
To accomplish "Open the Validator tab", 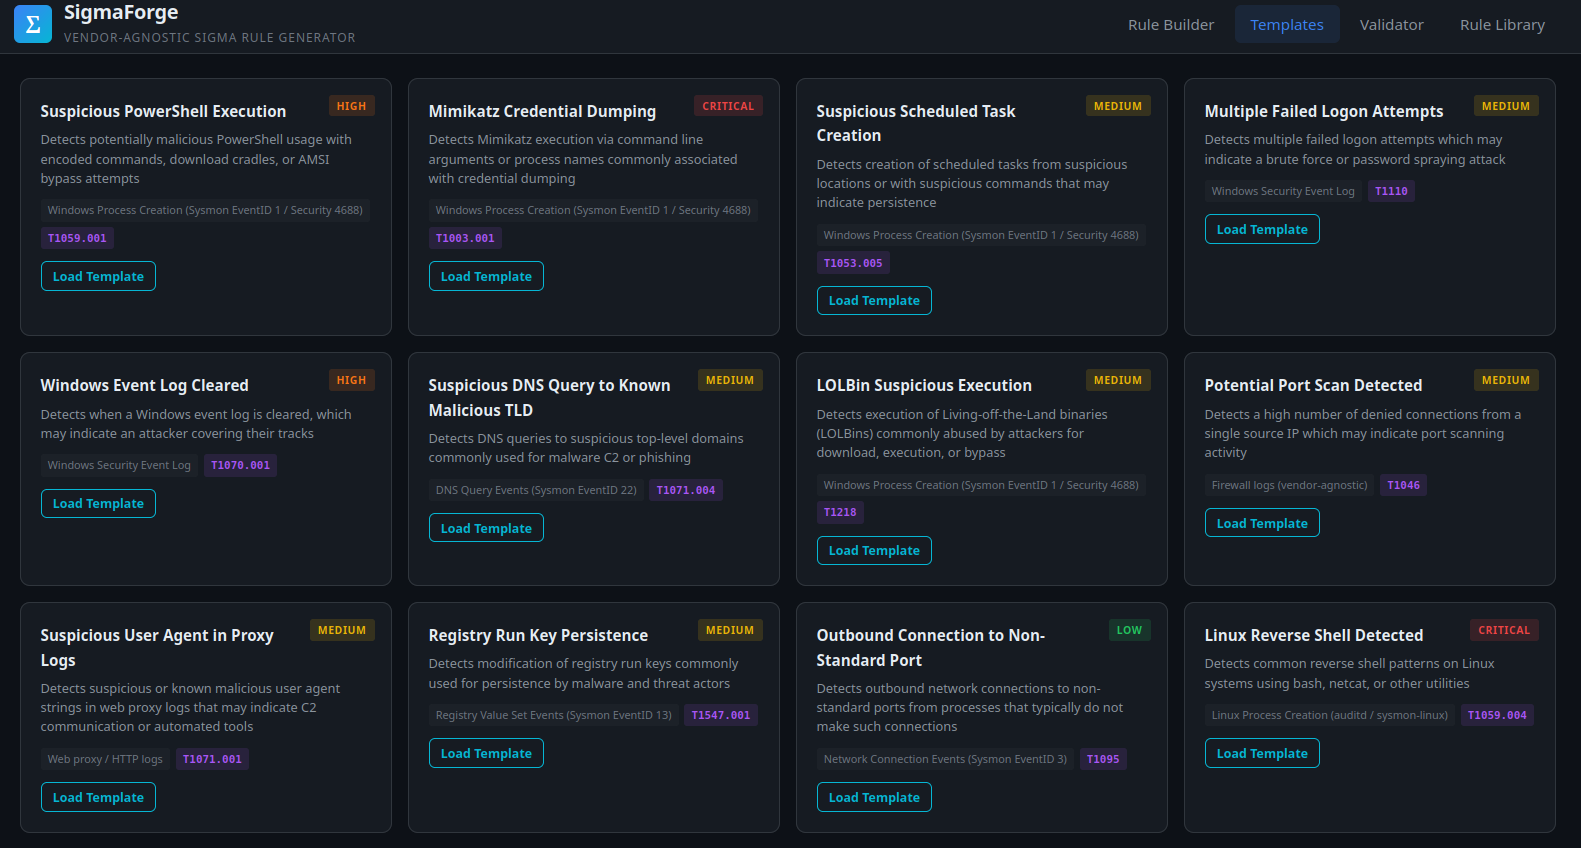I will click(1391, 25).
